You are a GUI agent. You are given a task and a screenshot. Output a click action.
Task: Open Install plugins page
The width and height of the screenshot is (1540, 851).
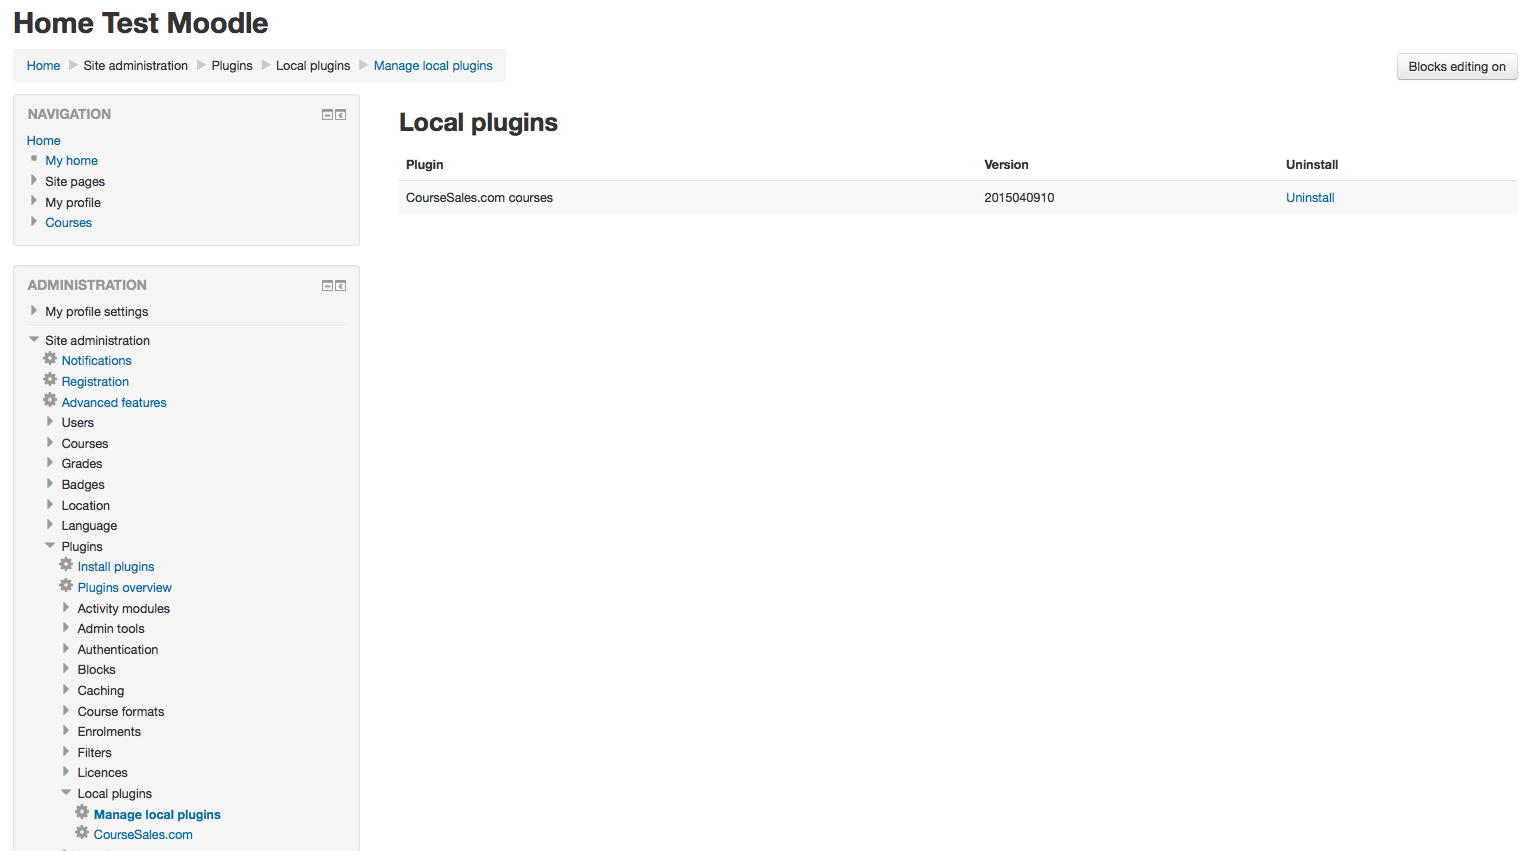point(116,567)
